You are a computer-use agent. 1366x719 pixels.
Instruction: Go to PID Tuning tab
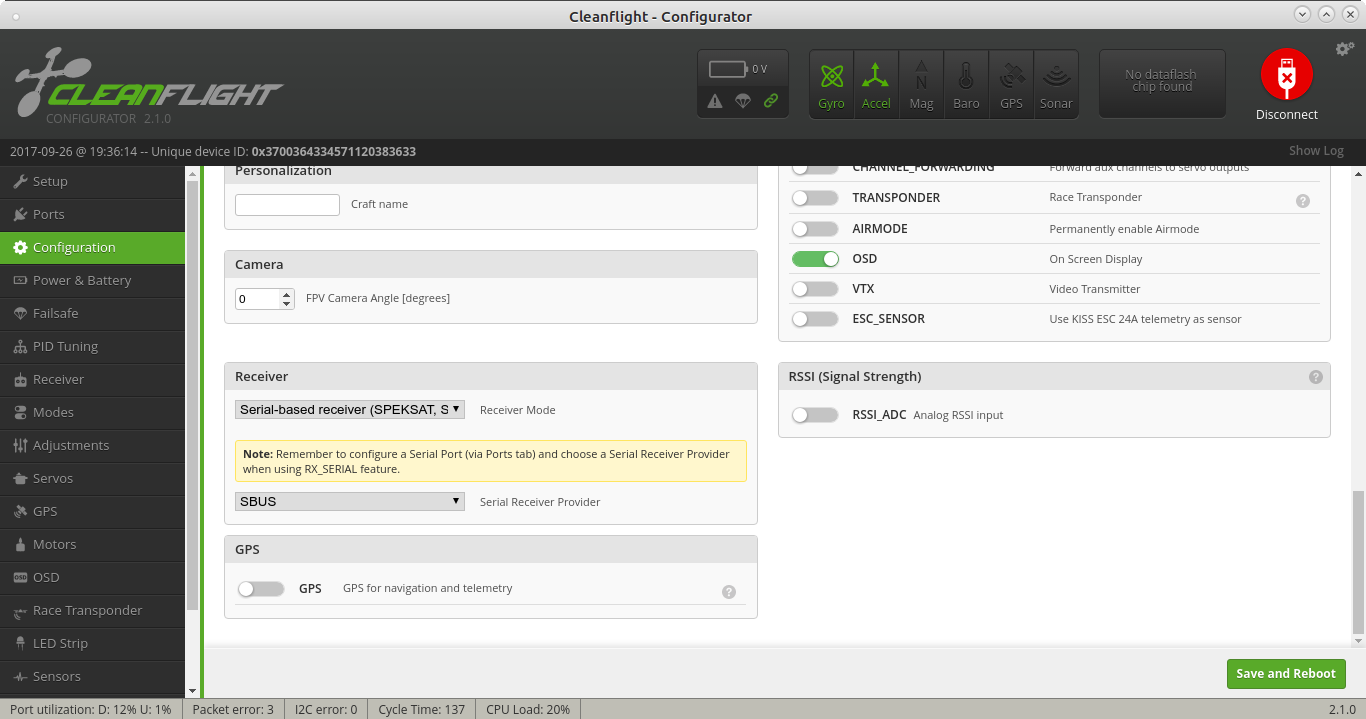coord(92,346)
